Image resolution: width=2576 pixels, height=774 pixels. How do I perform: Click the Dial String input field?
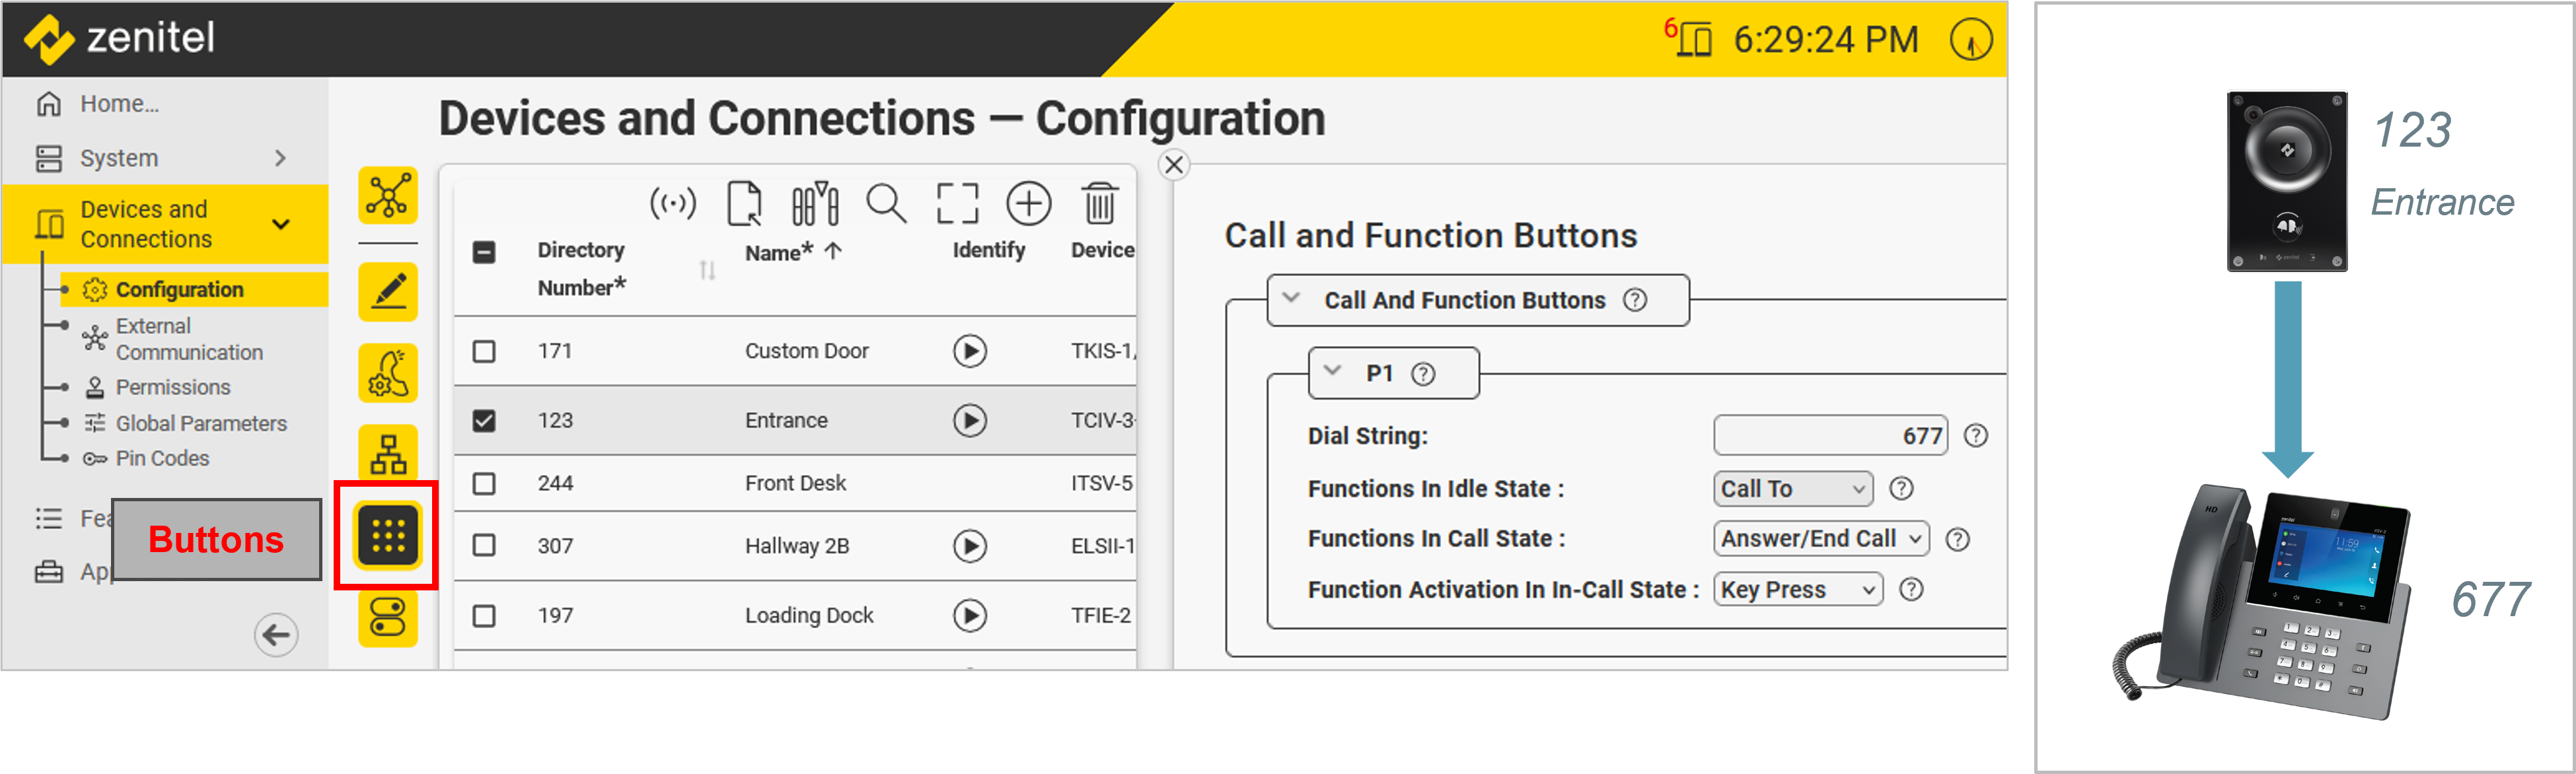click(x=1829, y=435)
